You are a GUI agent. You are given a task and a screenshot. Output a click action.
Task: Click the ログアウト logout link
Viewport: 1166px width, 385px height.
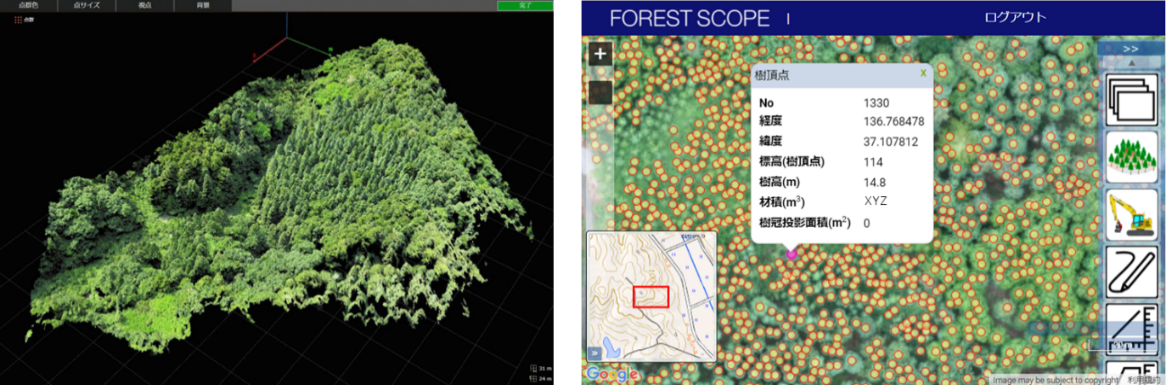(1015, 18)
